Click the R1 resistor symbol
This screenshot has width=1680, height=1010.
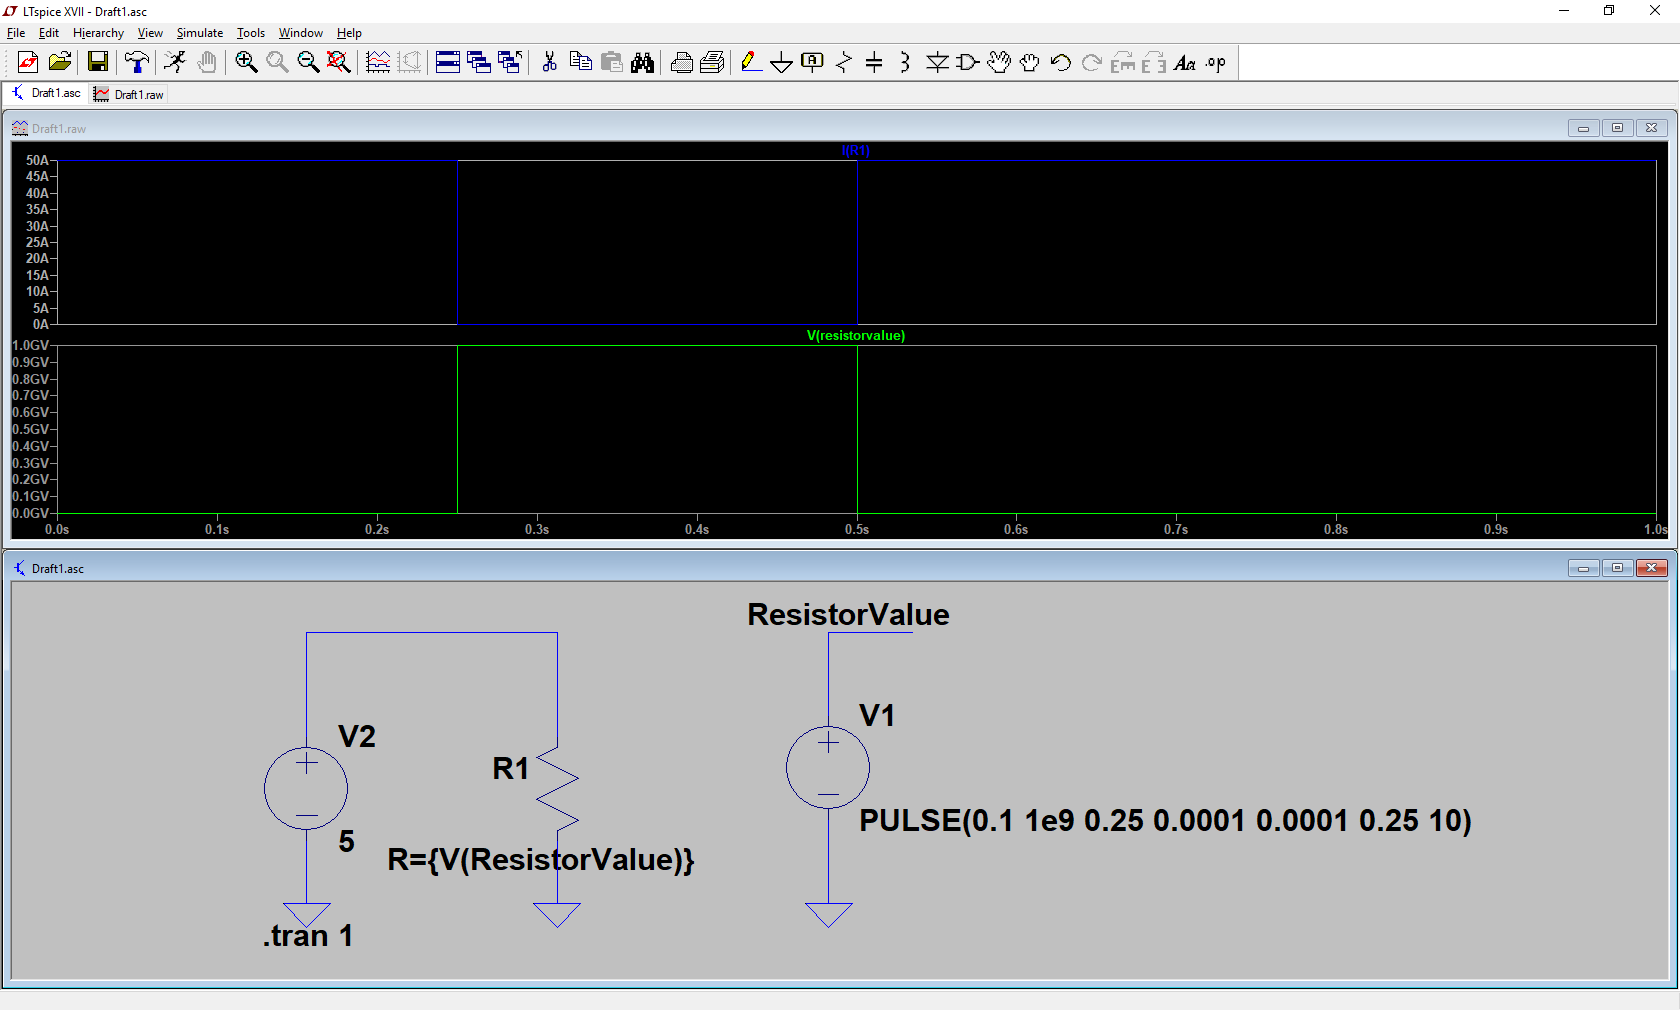pyautogui.click(x=557, y=790)
